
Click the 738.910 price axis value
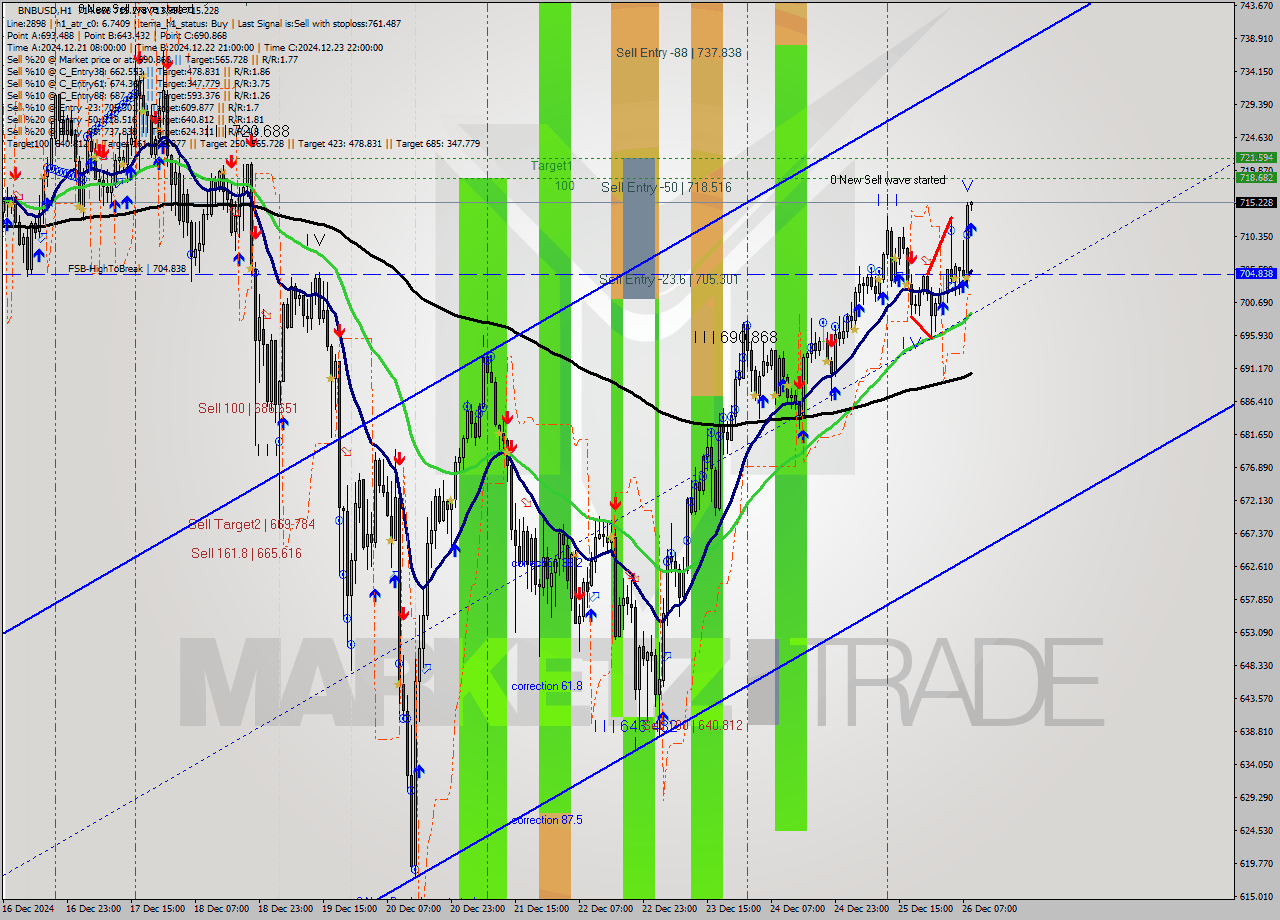coord(1256,39)
